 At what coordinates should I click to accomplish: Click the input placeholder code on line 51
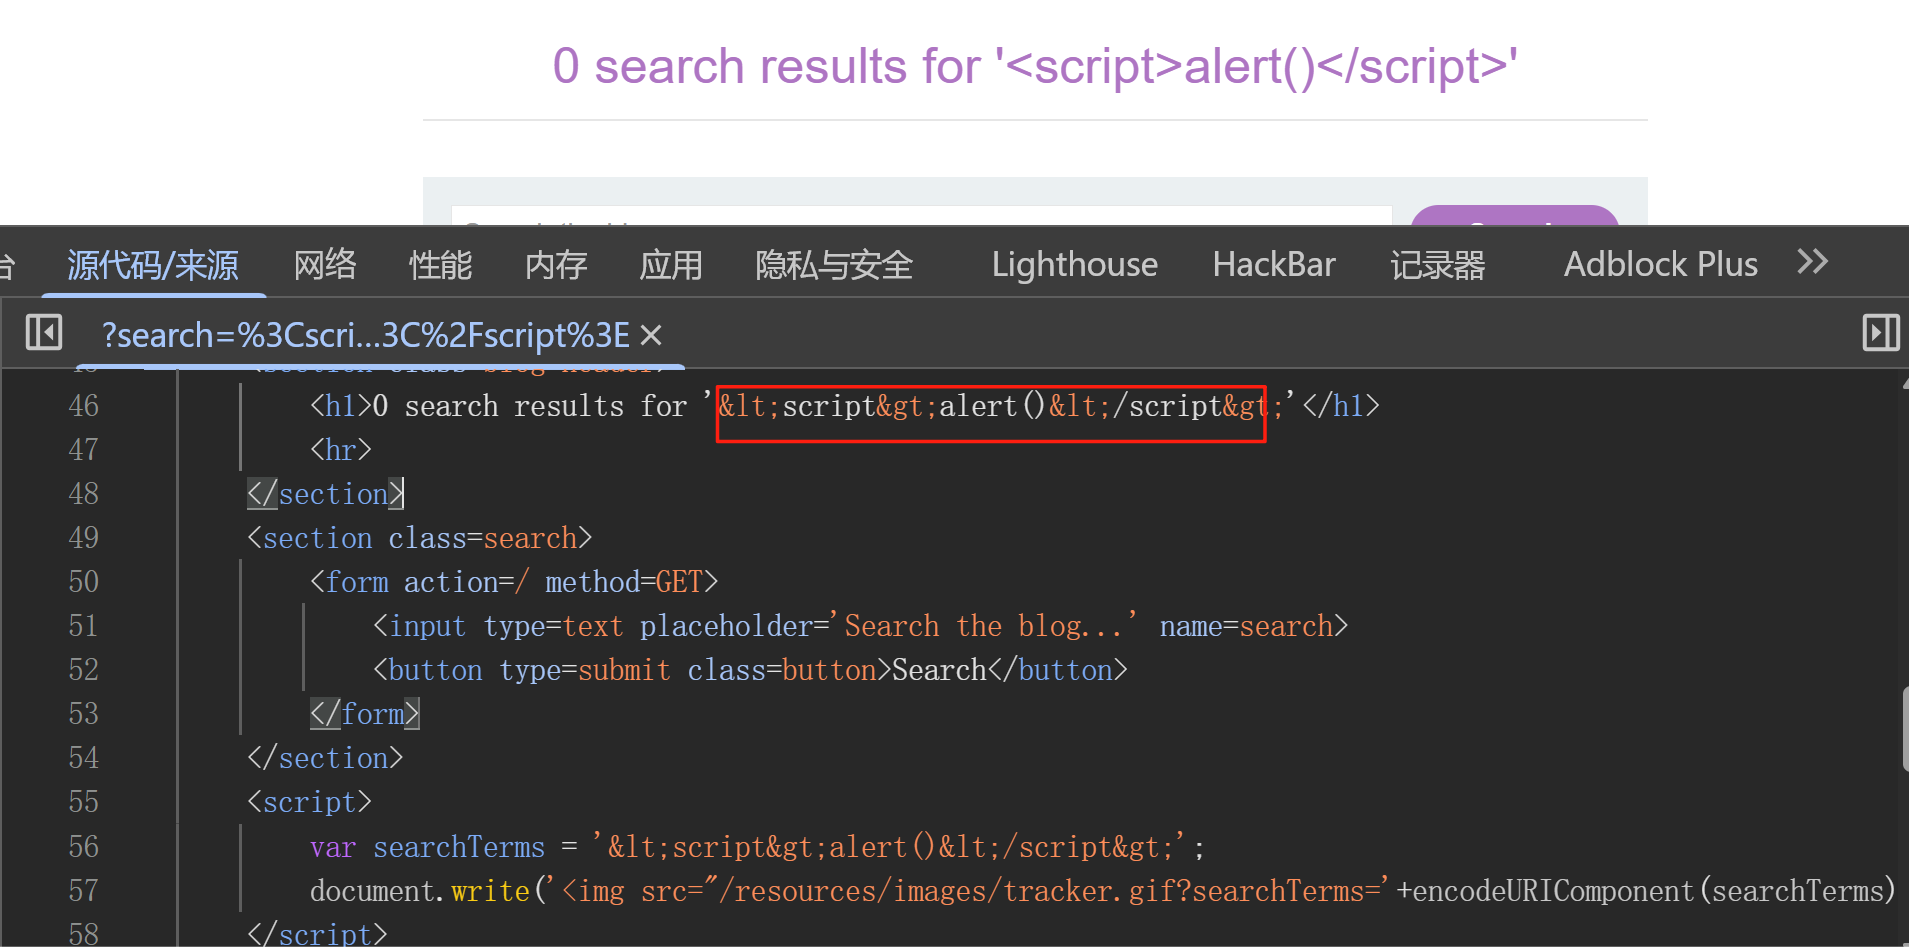(860, 626)
